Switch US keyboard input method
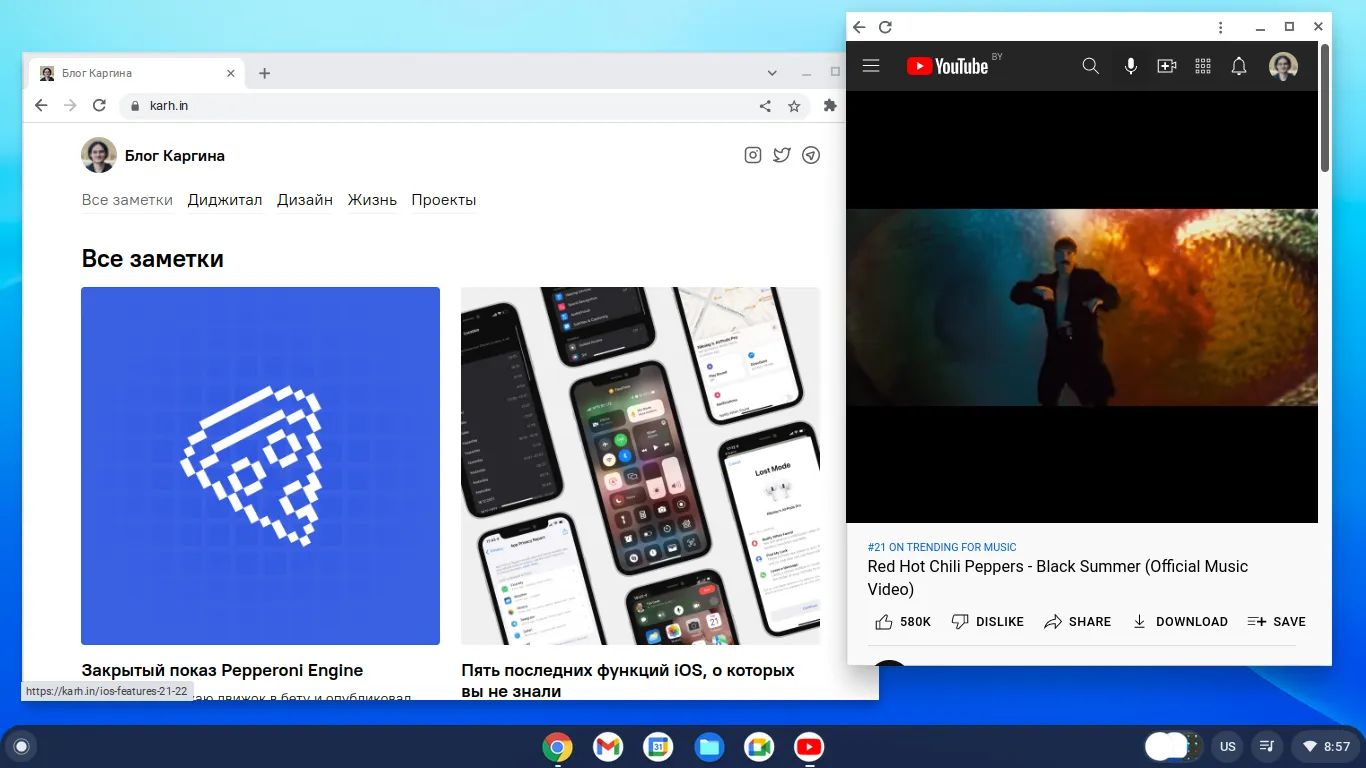 (x=1228, y=746)
